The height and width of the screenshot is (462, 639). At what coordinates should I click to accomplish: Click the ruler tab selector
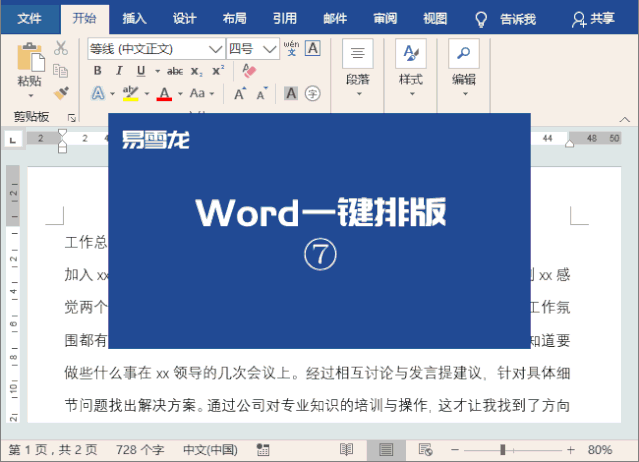click(13, 141)
